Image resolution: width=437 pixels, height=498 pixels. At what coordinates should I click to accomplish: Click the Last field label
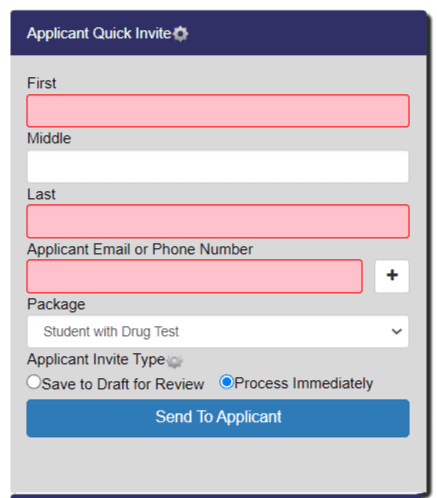click(41, 194)
